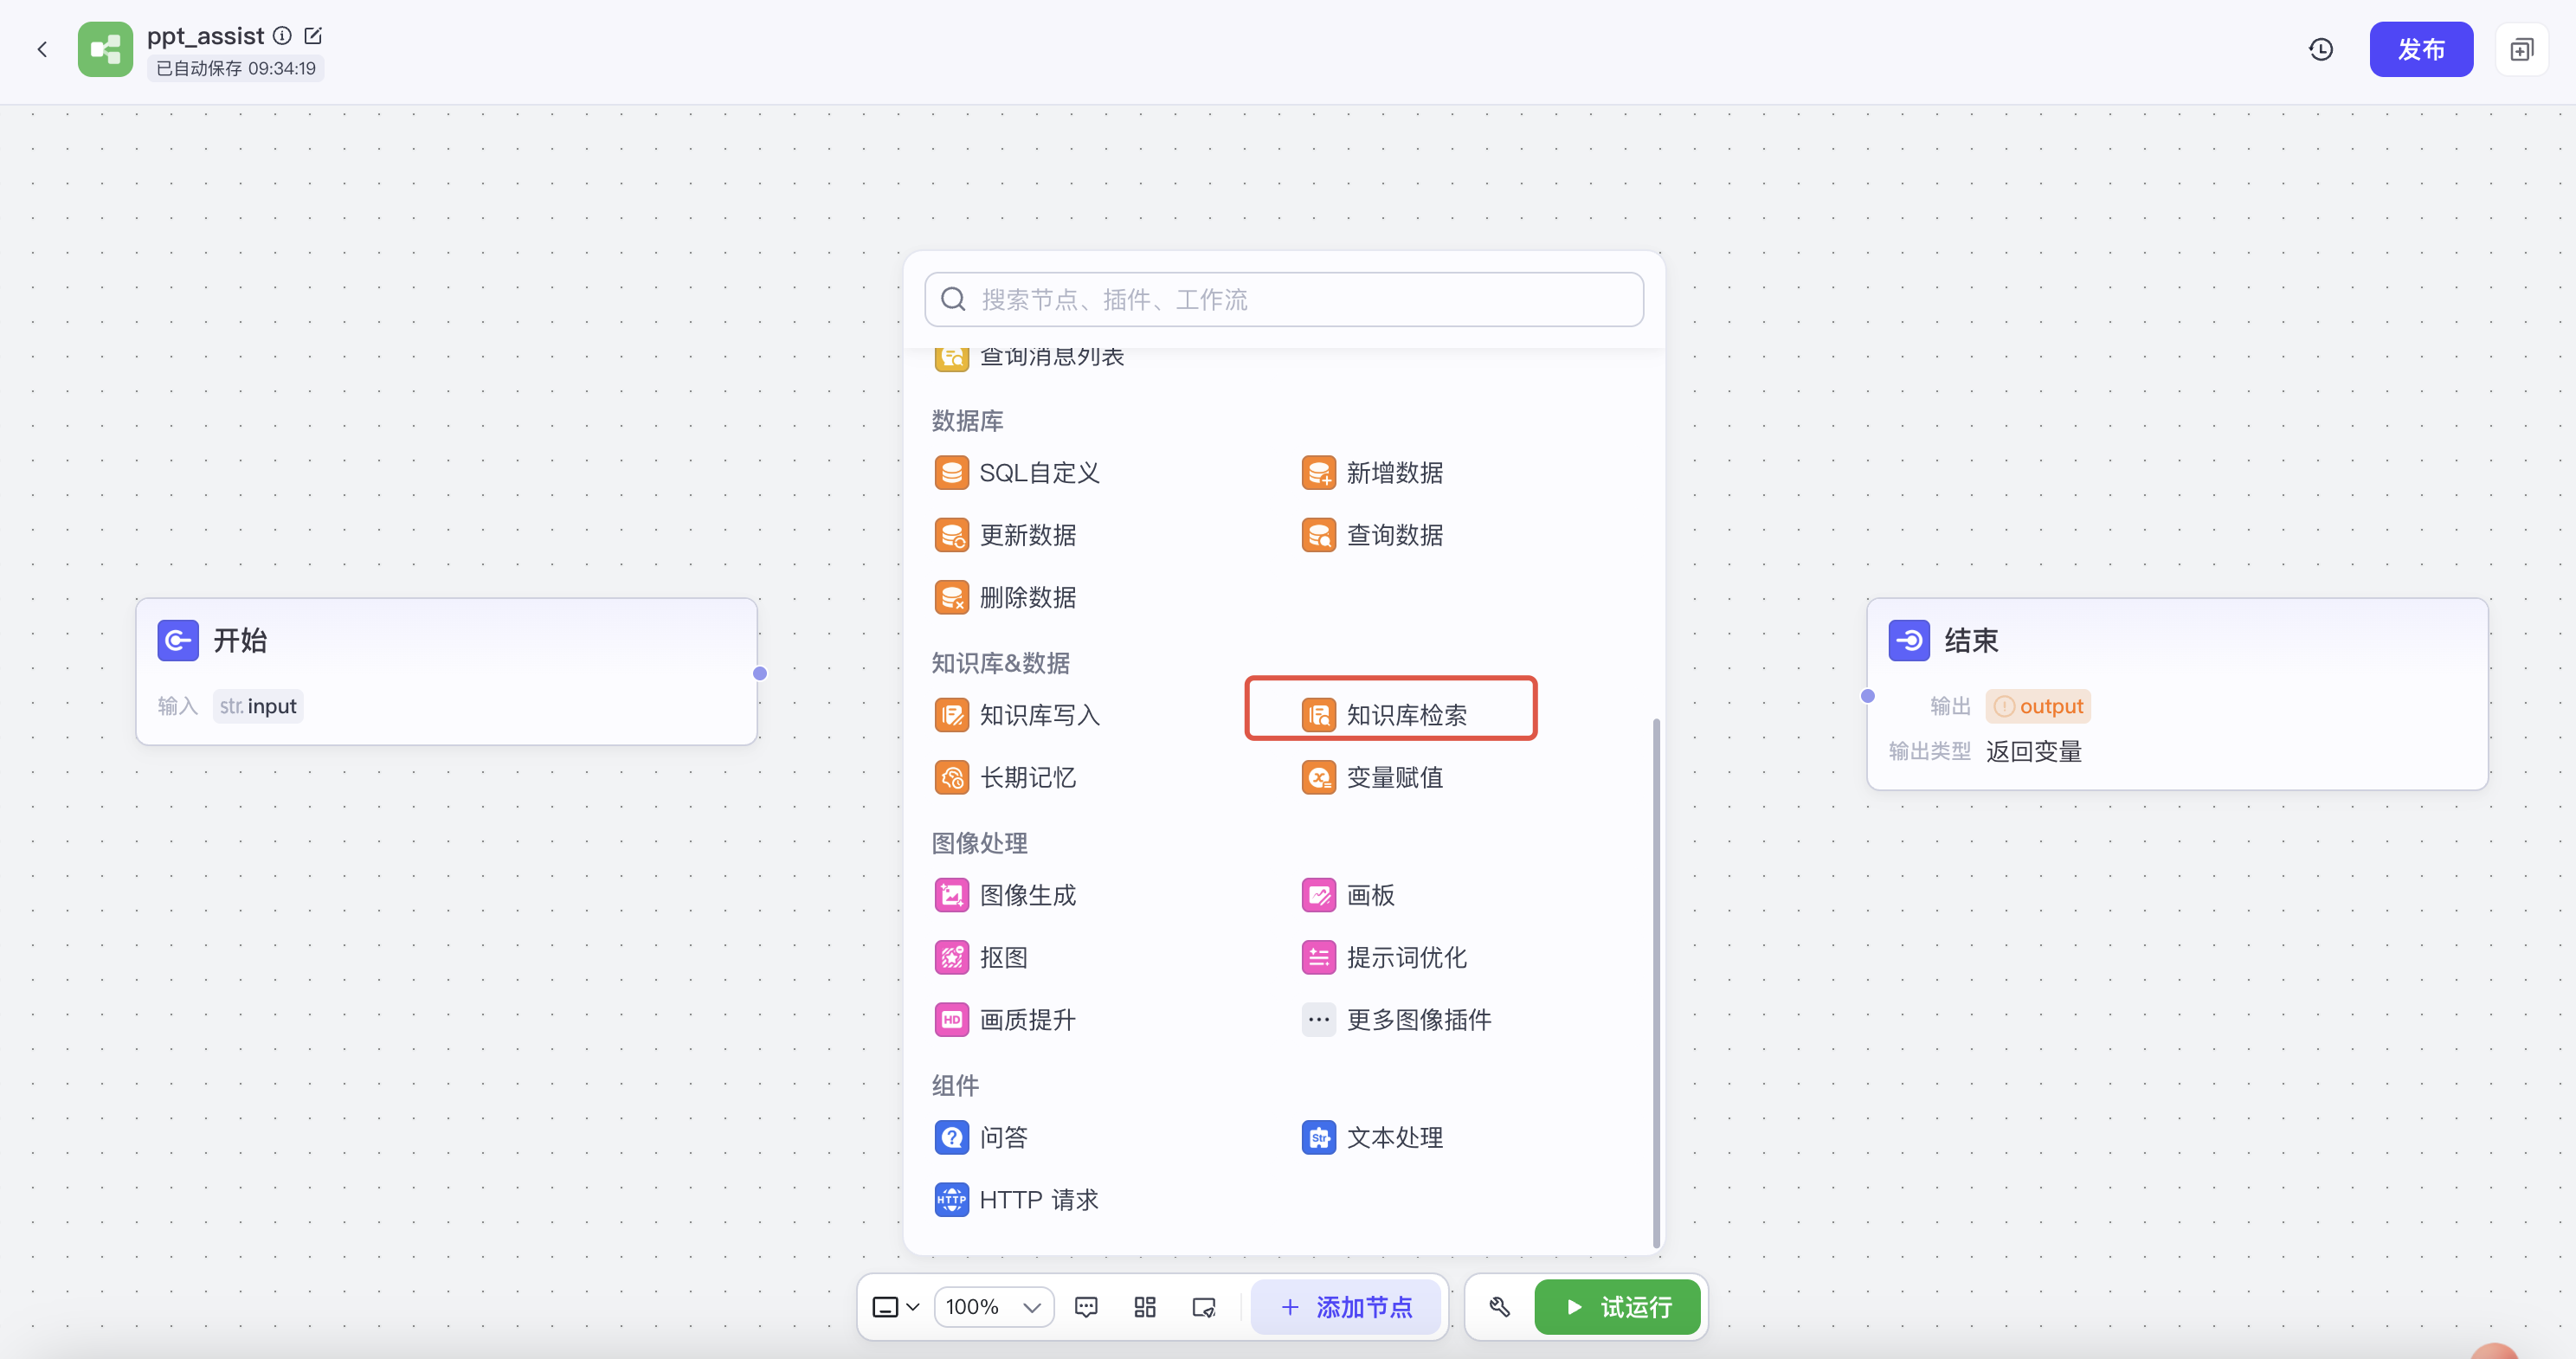Click the auto-layout grid icon
The height and width of the screenshot is (1359, 2576).
(1145, 1306)
